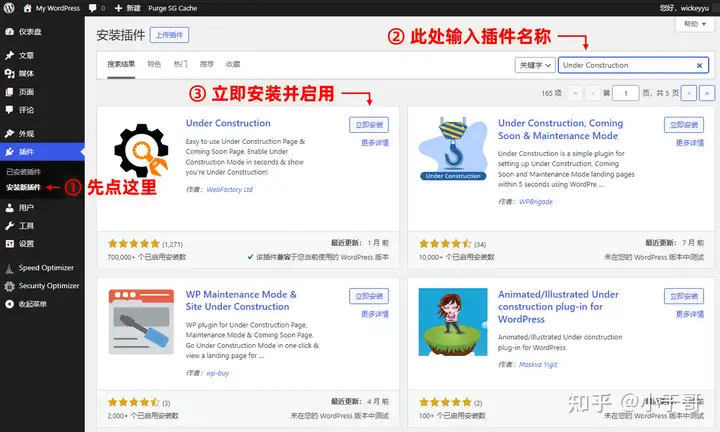View 更多详情 for WPBrigade plugin
The image size is (720, 432).
[690, 143]
